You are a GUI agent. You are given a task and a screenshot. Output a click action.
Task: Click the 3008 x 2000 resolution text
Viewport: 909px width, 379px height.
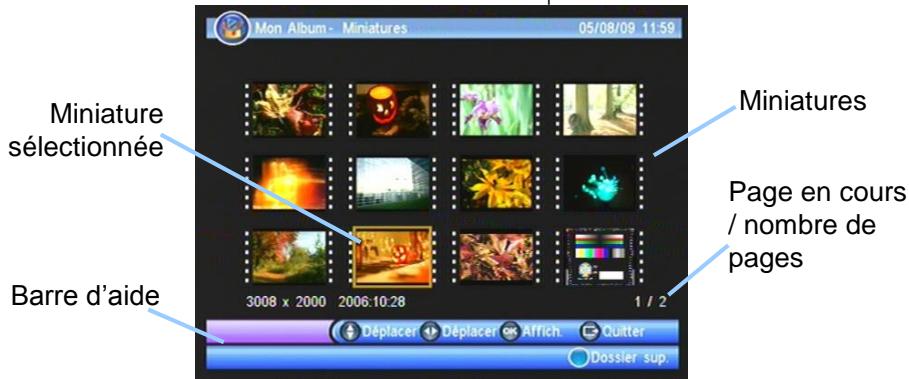point(286,302)
